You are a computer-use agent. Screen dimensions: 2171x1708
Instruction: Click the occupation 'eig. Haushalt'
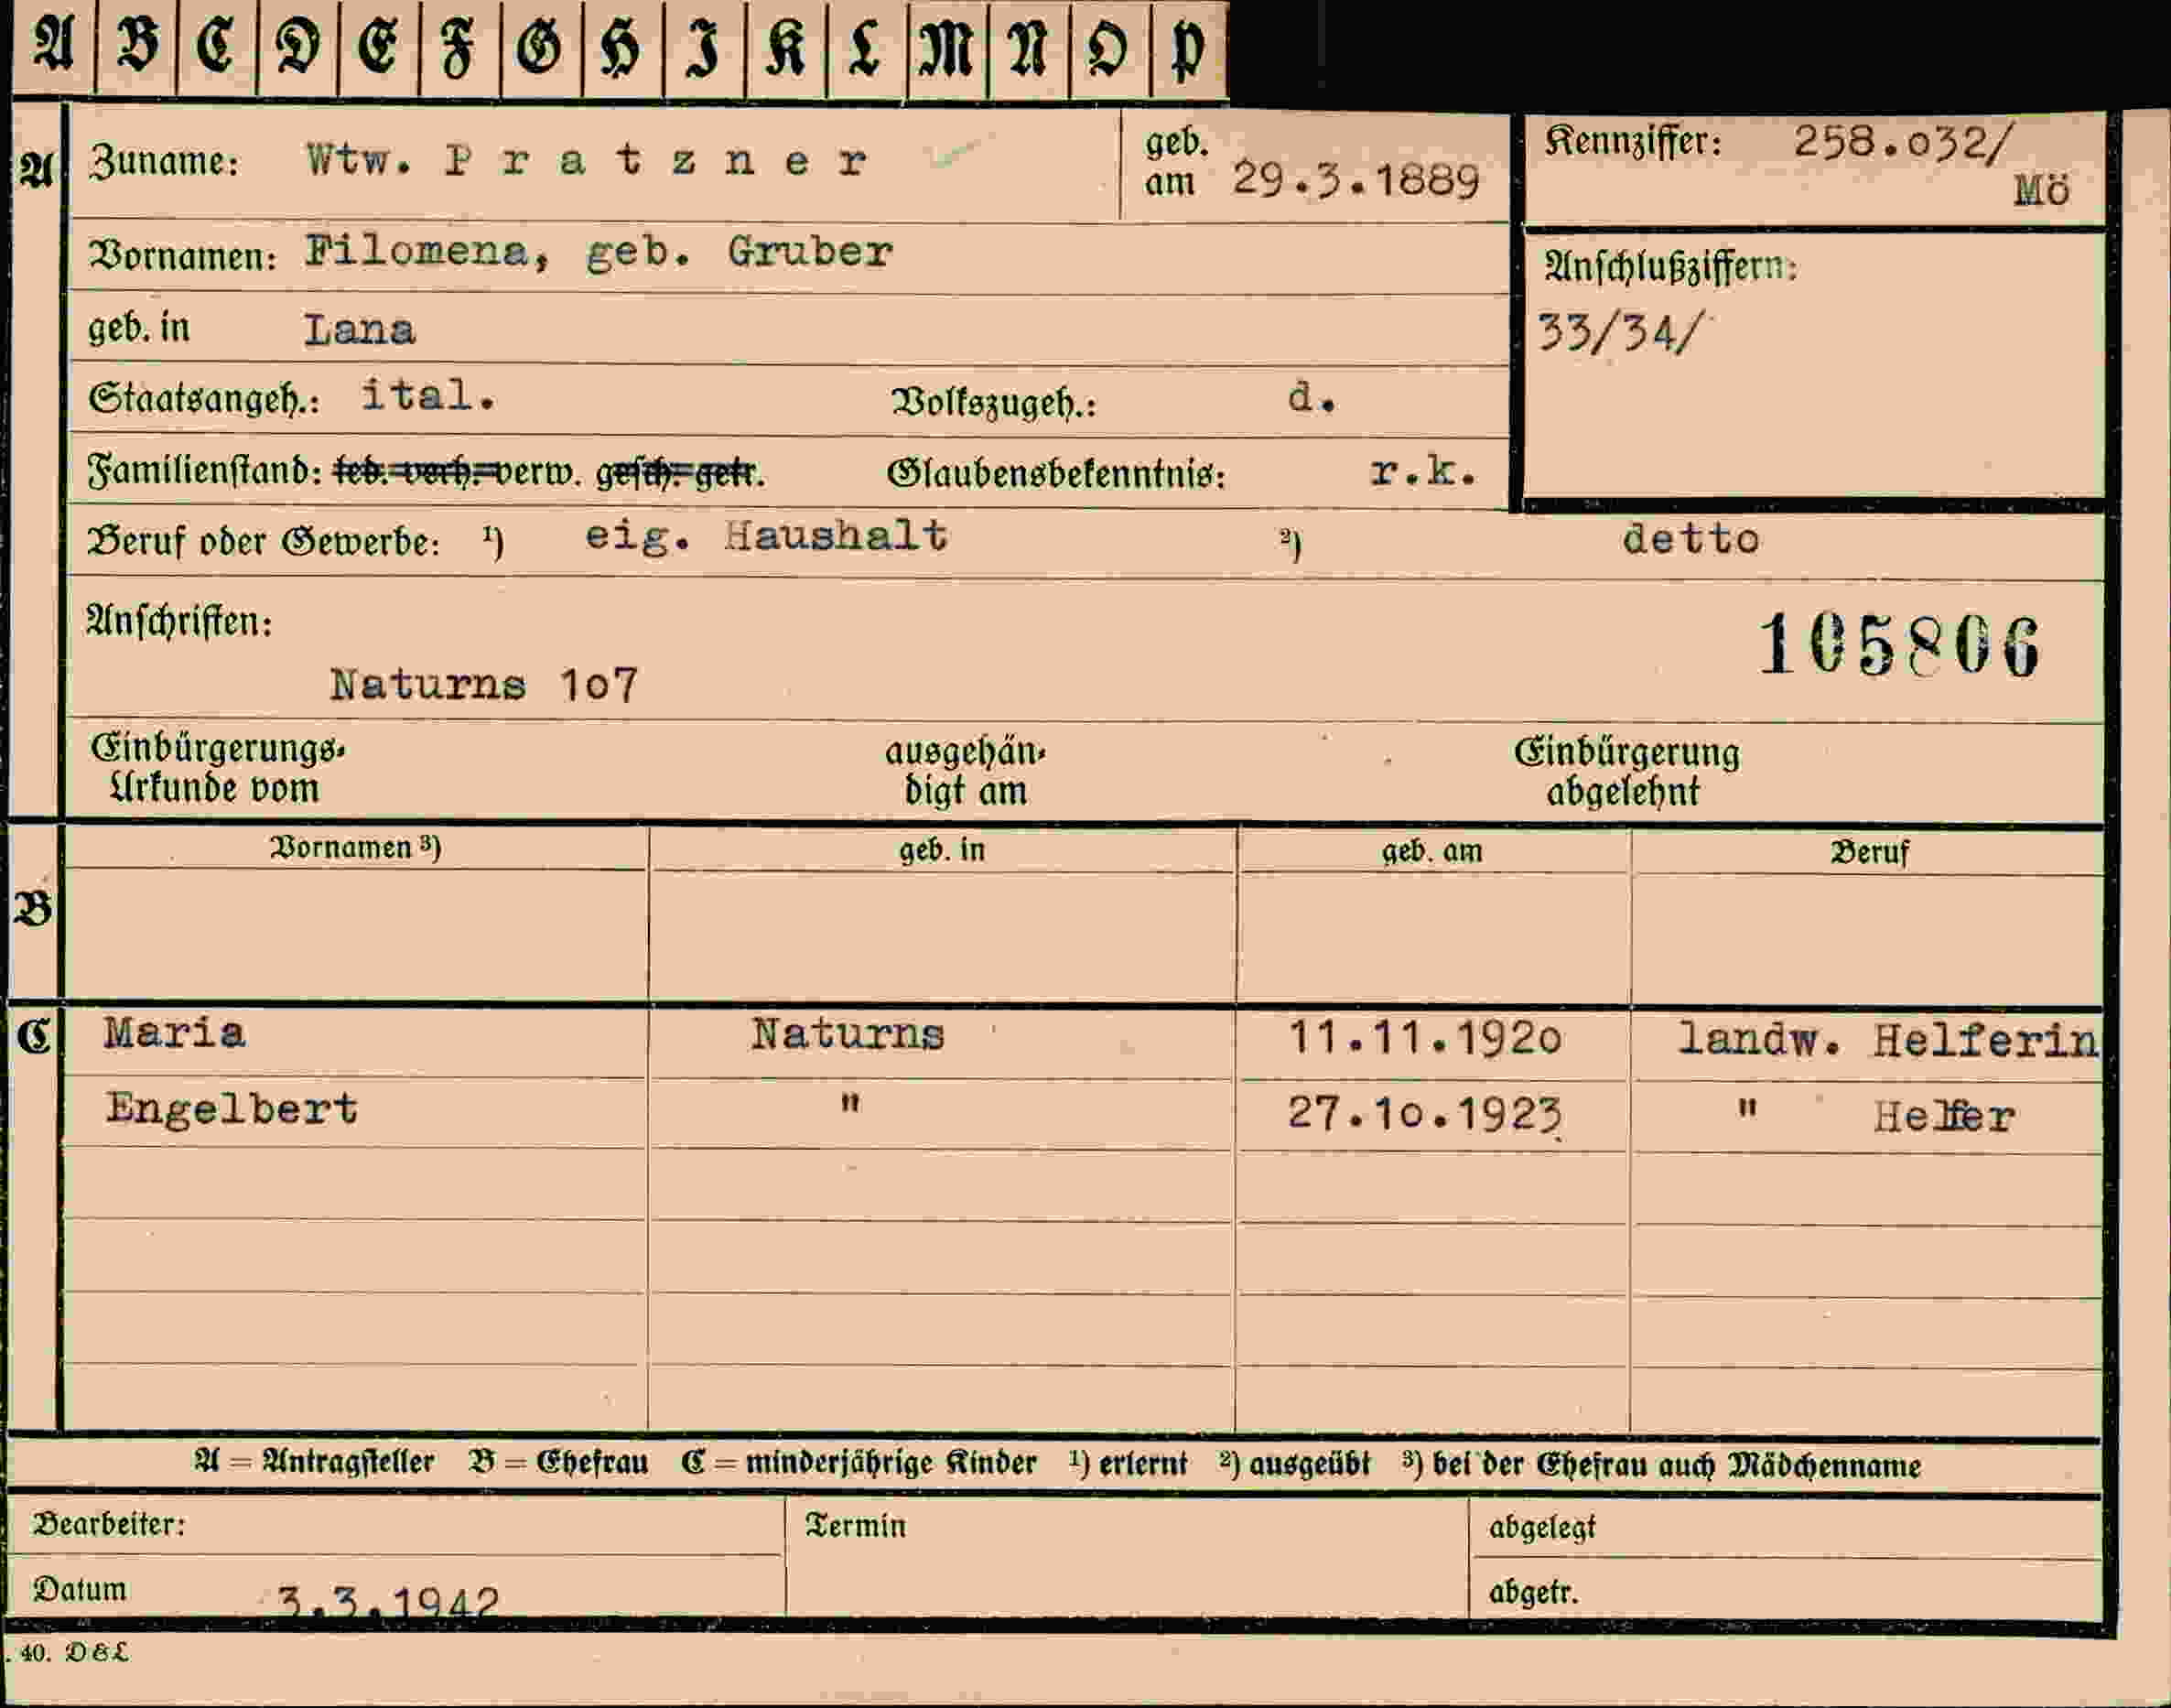coord(766,537)
